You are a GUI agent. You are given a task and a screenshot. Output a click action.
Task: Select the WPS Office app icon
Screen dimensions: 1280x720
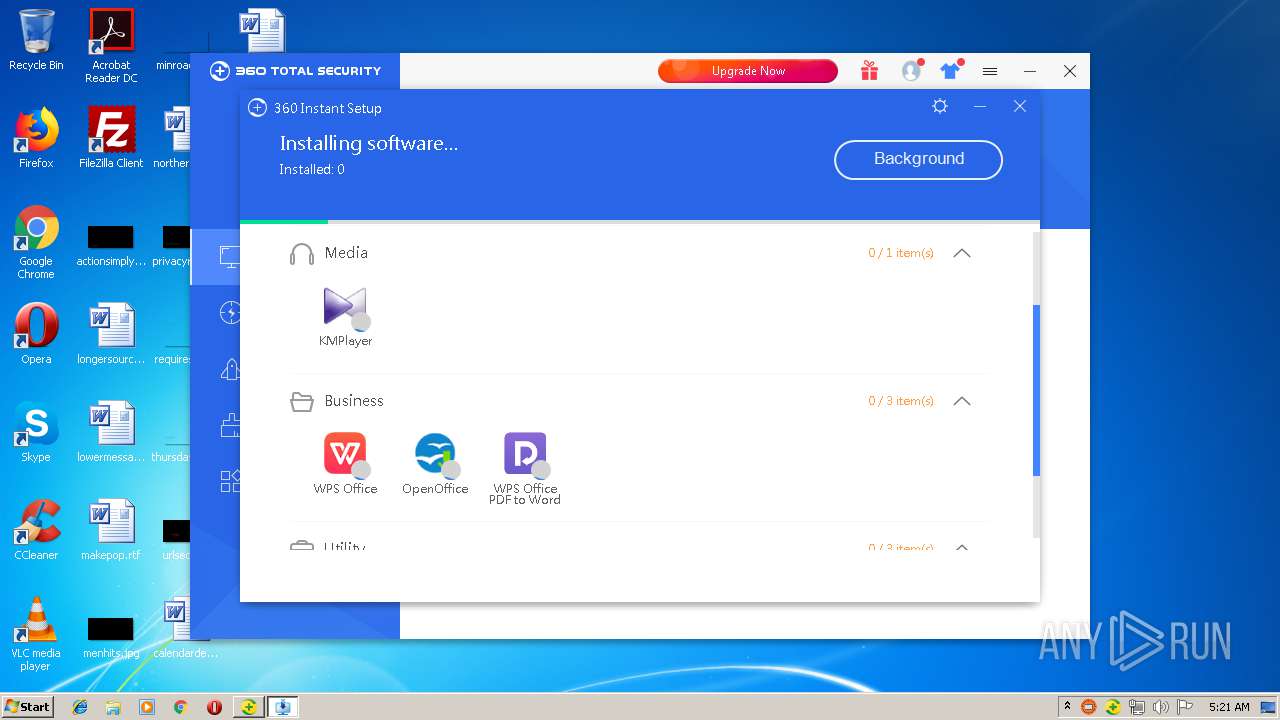[x=345, y=454]
